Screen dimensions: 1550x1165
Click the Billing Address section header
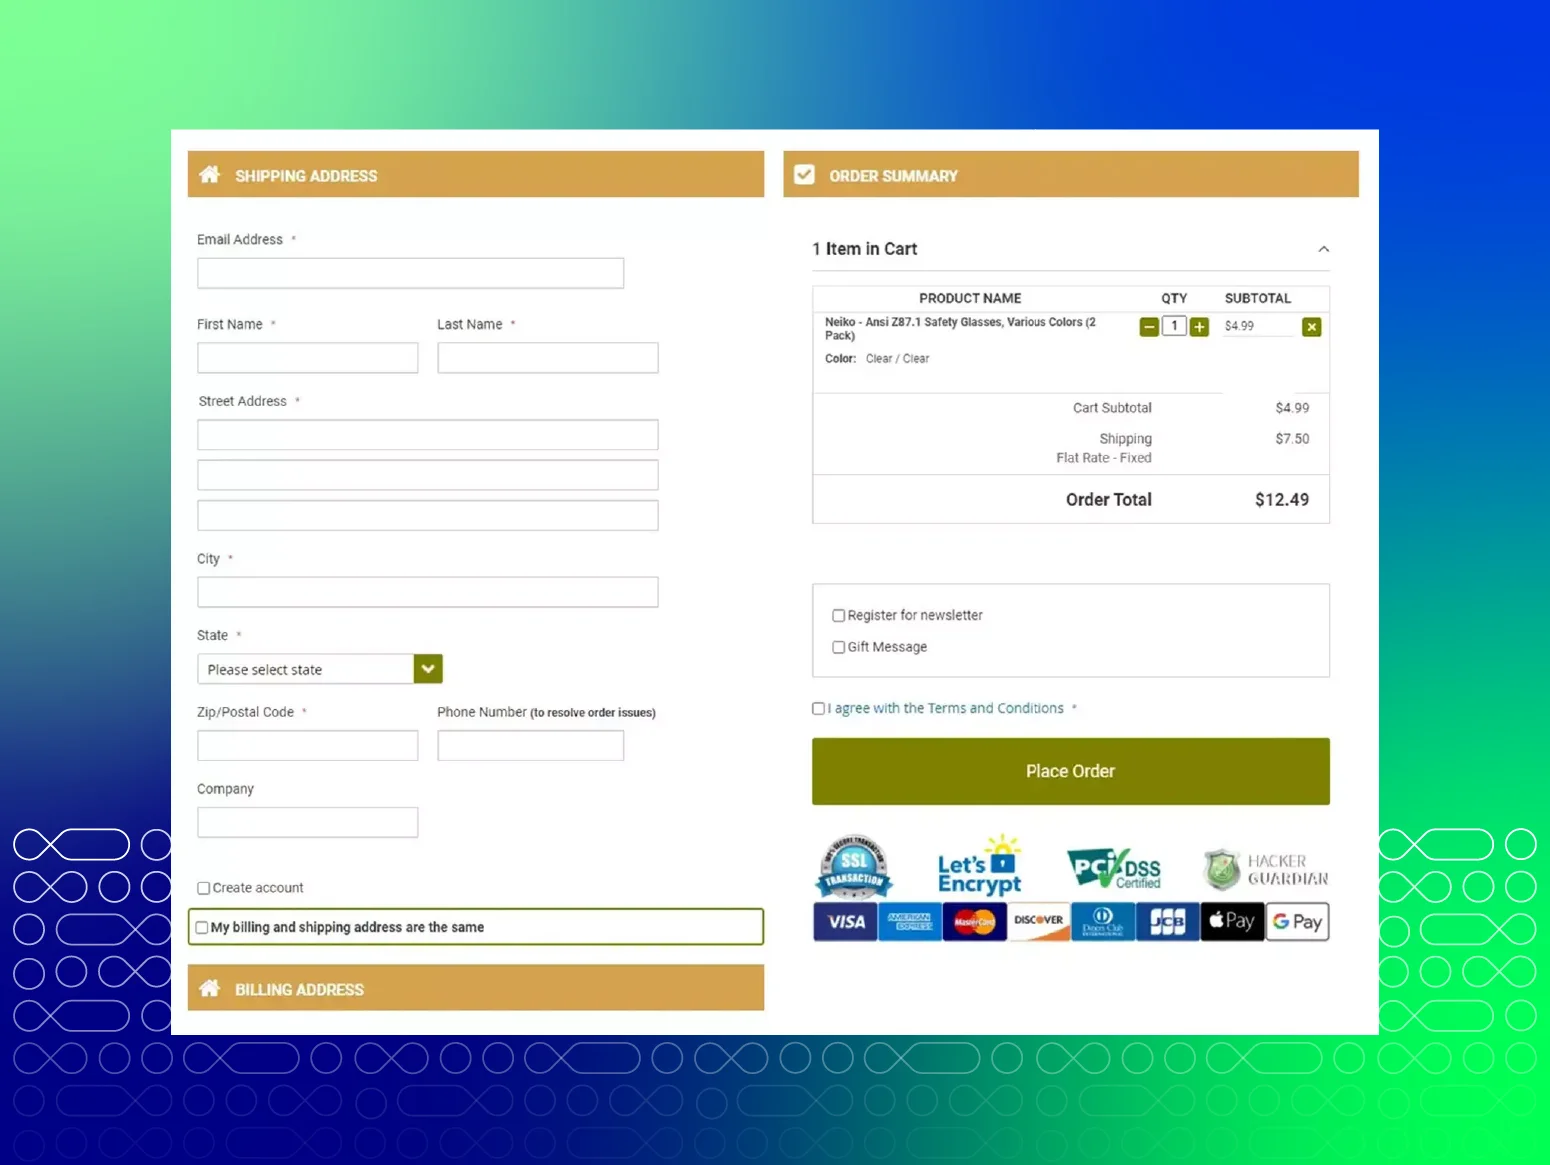pos(298,989)
